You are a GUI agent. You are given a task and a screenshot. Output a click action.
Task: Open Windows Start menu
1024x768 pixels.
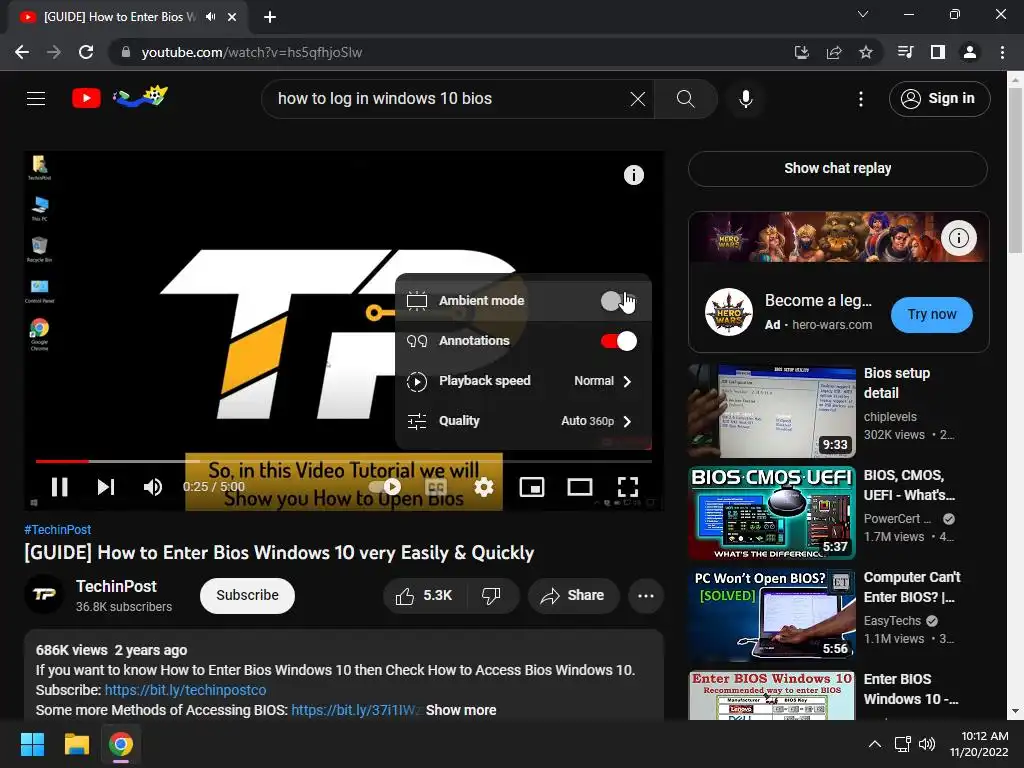pos(32,744)
